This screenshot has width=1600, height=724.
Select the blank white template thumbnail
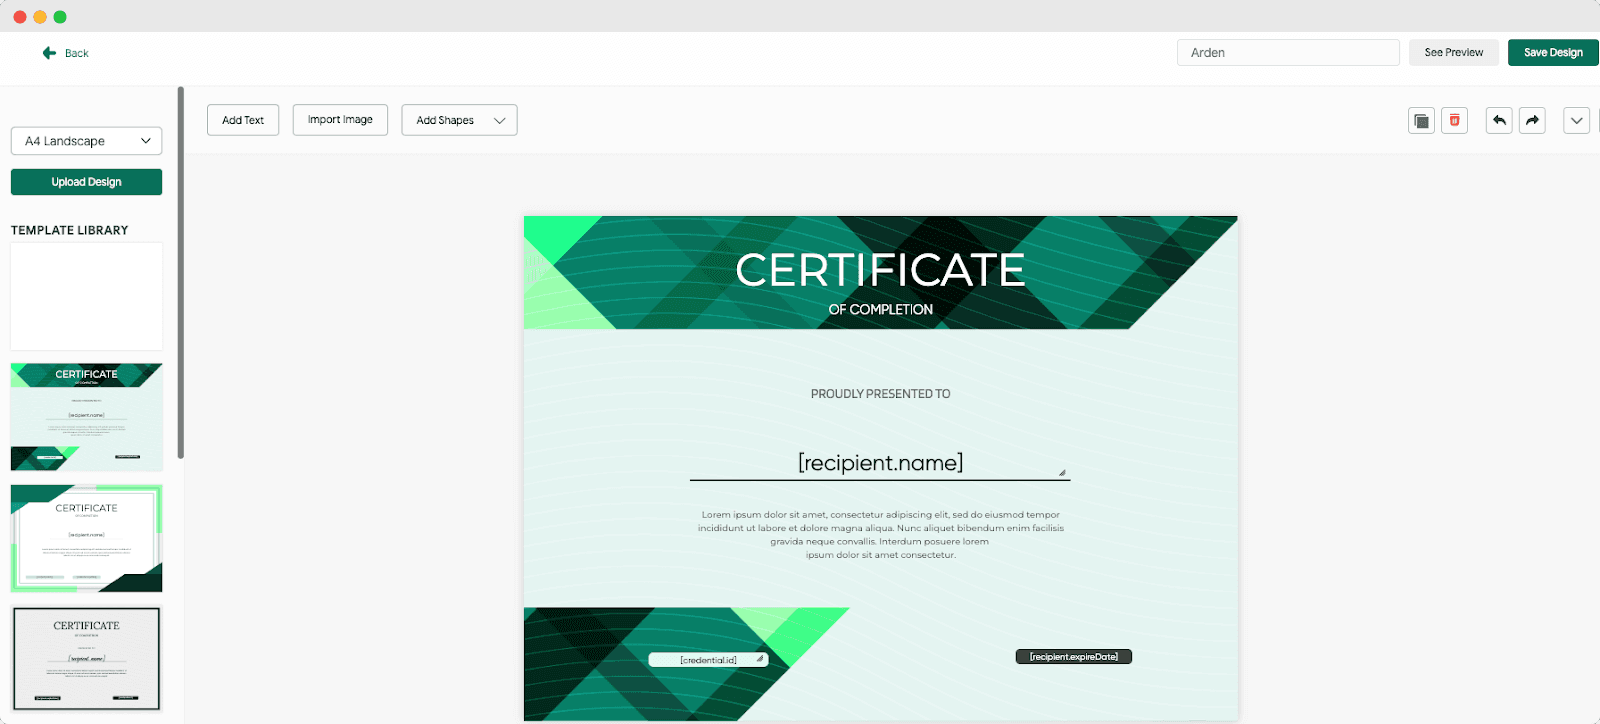pyautogui.click(x=87, y=296)
